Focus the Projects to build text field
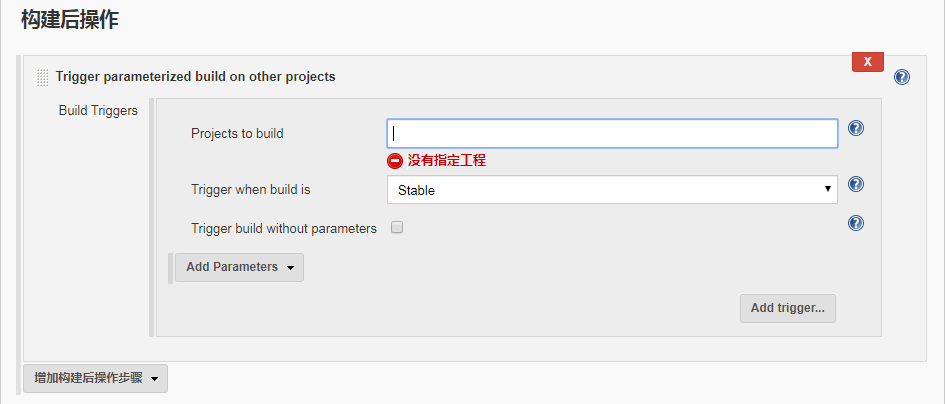The height and width of the screenshot is (404, 947). pos(612,133)
